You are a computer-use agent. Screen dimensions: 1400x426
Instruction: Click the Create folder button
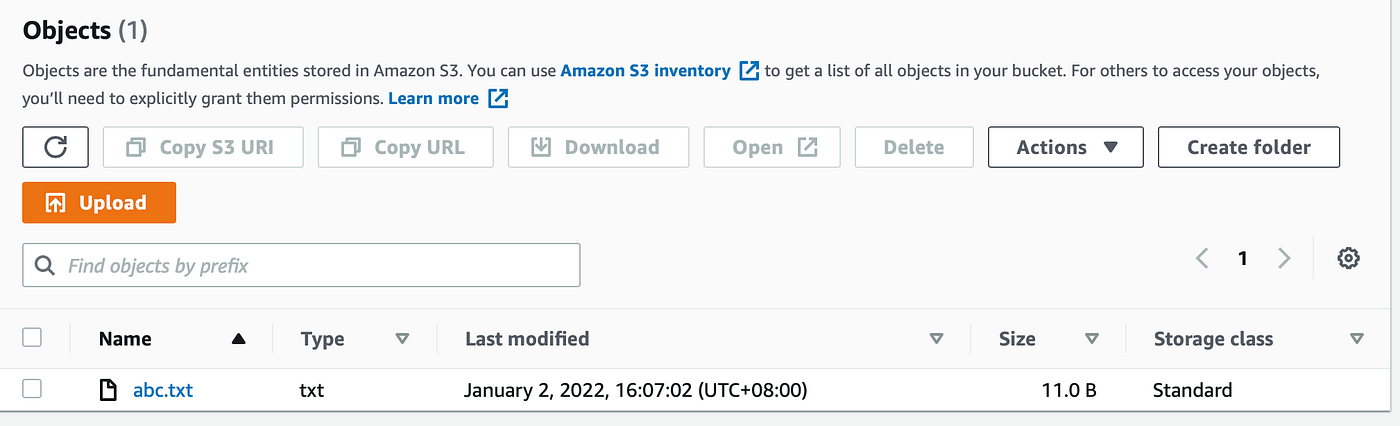point(1249,147)
